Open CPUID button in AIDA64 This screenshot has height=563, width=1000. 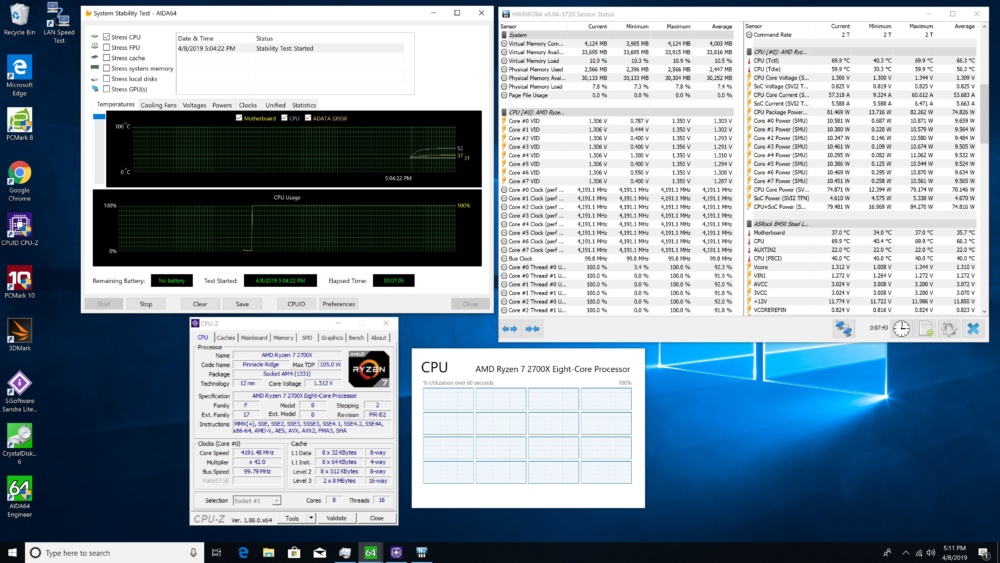click(297, 304)
